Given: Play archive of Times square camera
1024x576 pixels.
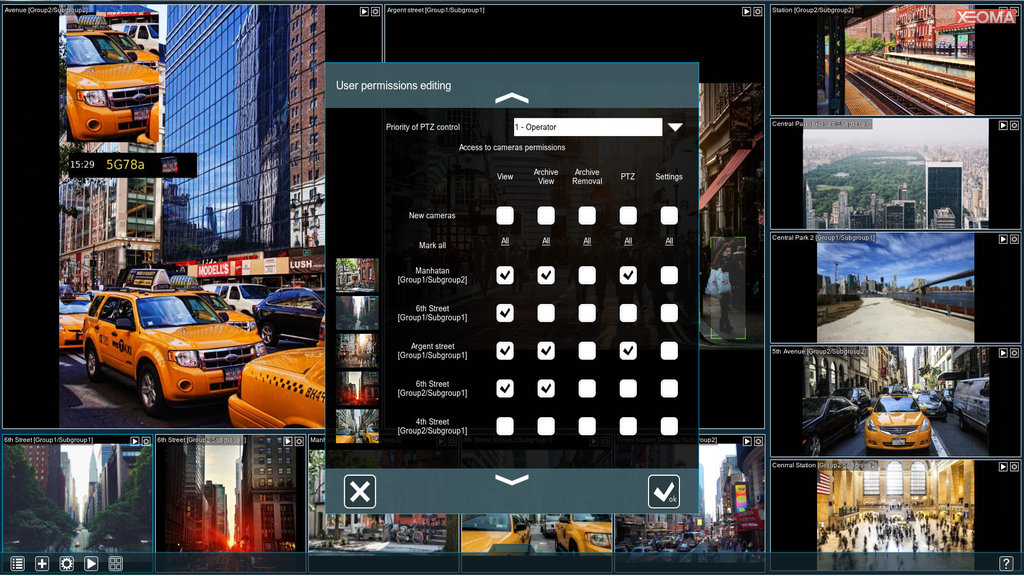Looking at the screenshot, I should pyautogui.click(x=747, y=441).
